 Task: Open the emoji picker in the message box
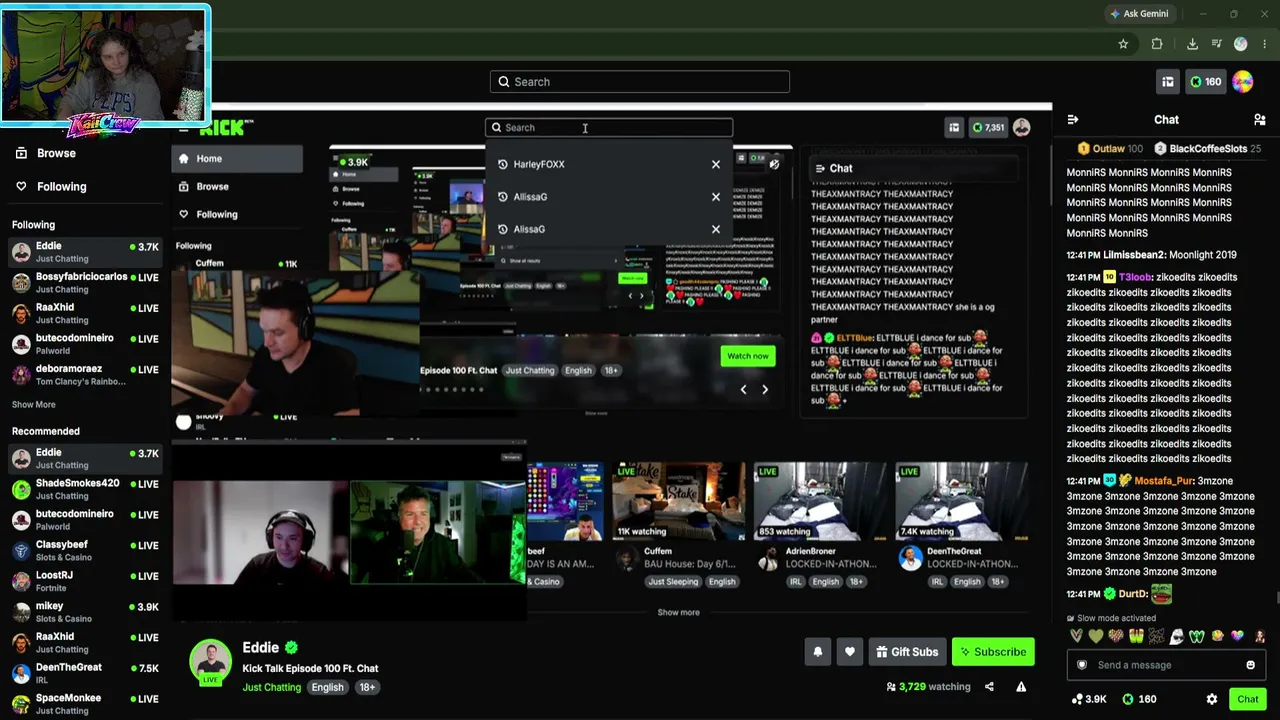click(1250, 665)
